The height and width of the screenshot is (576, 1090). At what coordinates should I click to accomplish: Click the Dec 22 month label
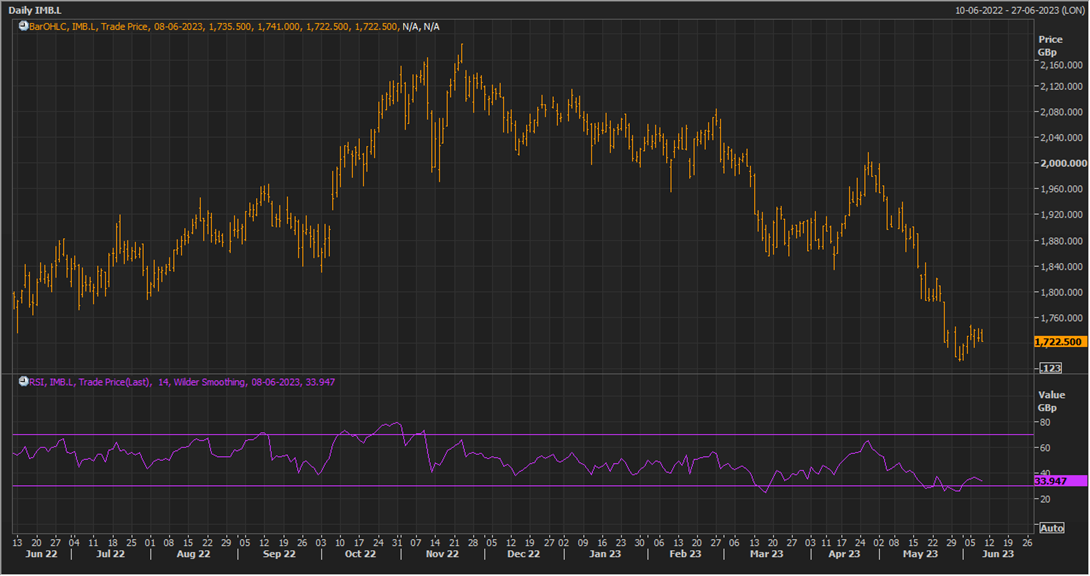coord(523,554)
